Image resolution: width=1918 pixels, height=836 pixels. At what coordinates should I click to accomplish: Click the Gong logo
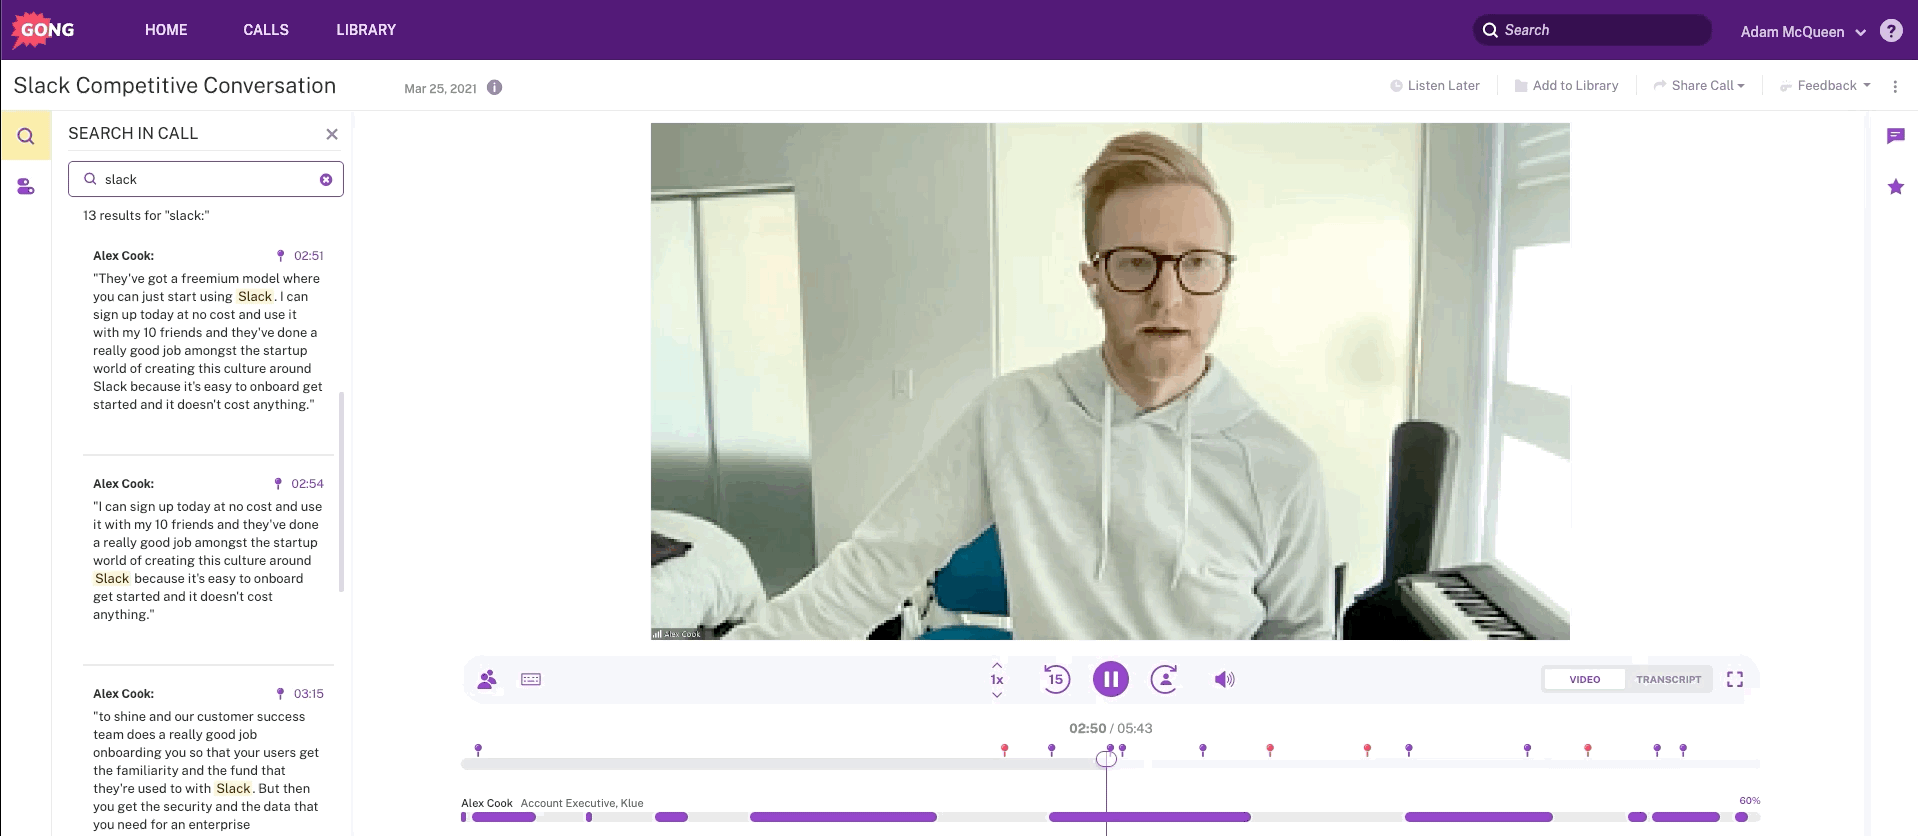point(42,30)
